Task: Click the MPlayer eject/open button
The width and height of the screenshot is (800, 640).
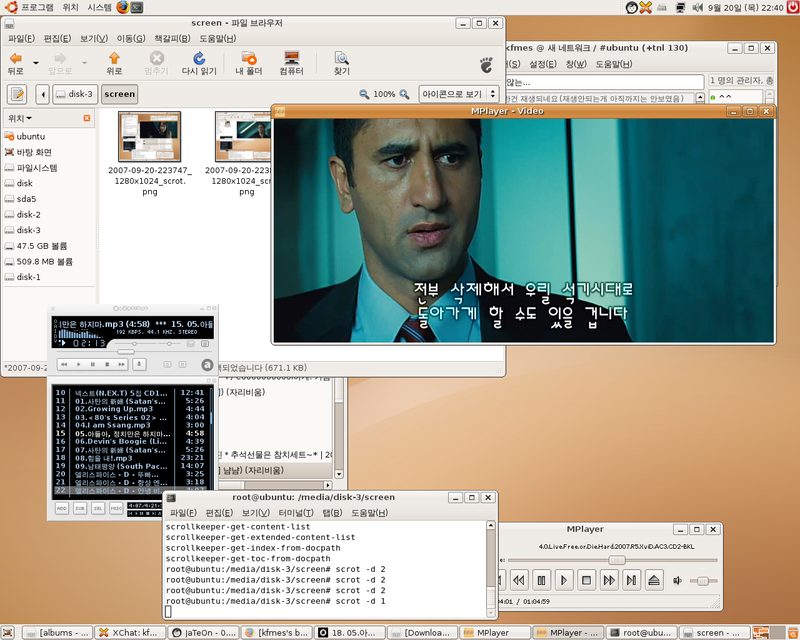Action: [x=654, y=580]
